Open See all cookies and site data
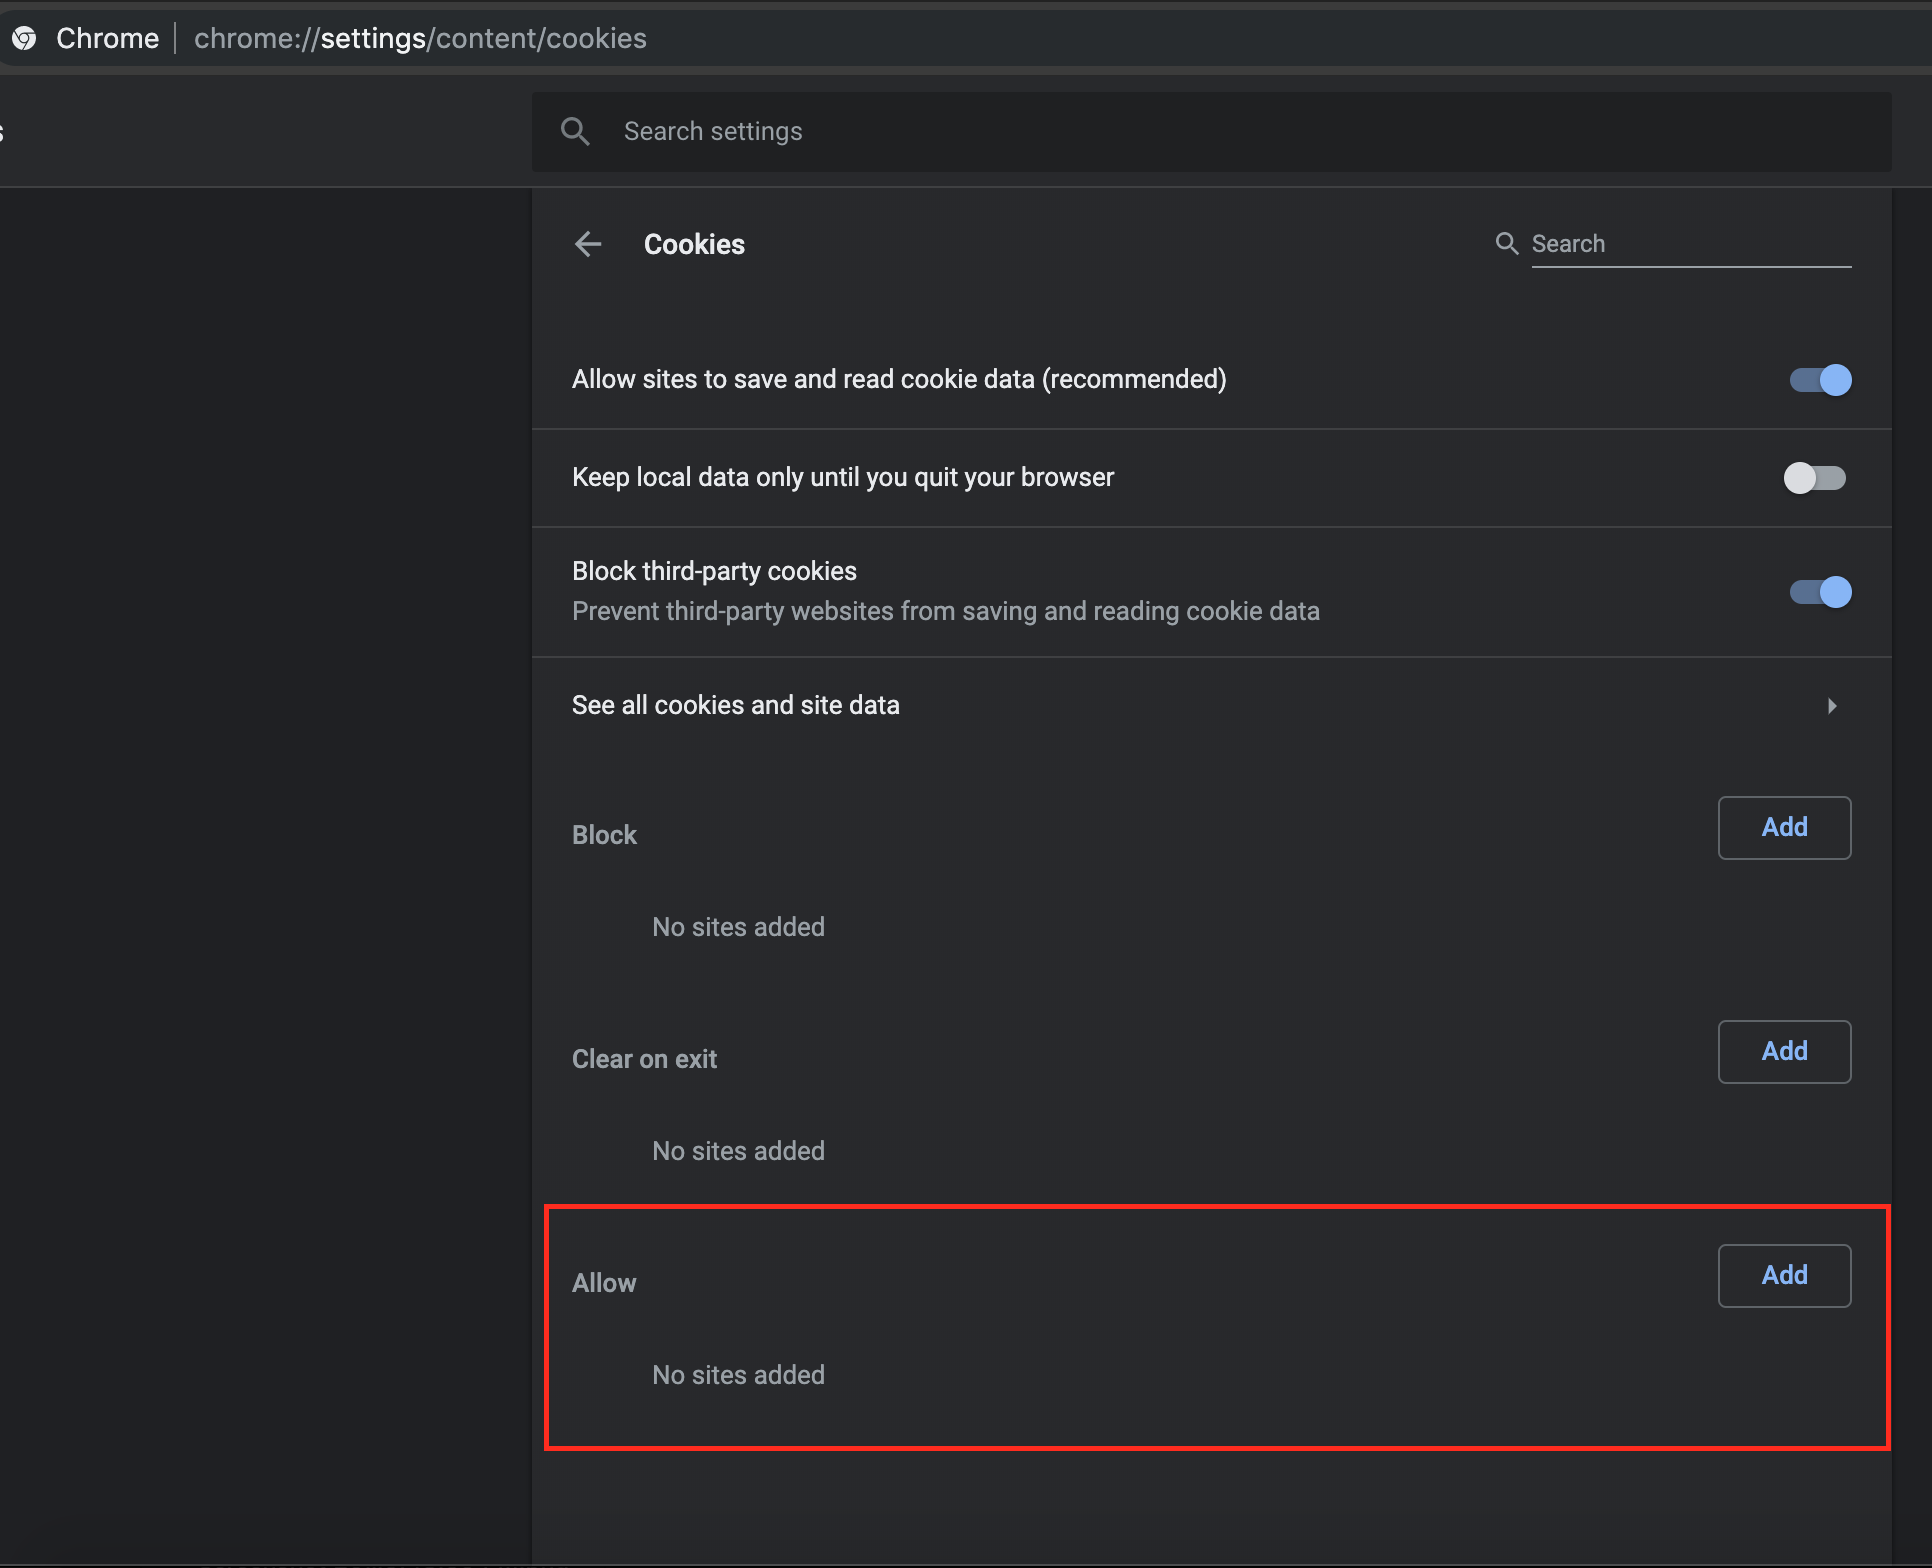The image size is (1932, 1568). coord(735,706)
